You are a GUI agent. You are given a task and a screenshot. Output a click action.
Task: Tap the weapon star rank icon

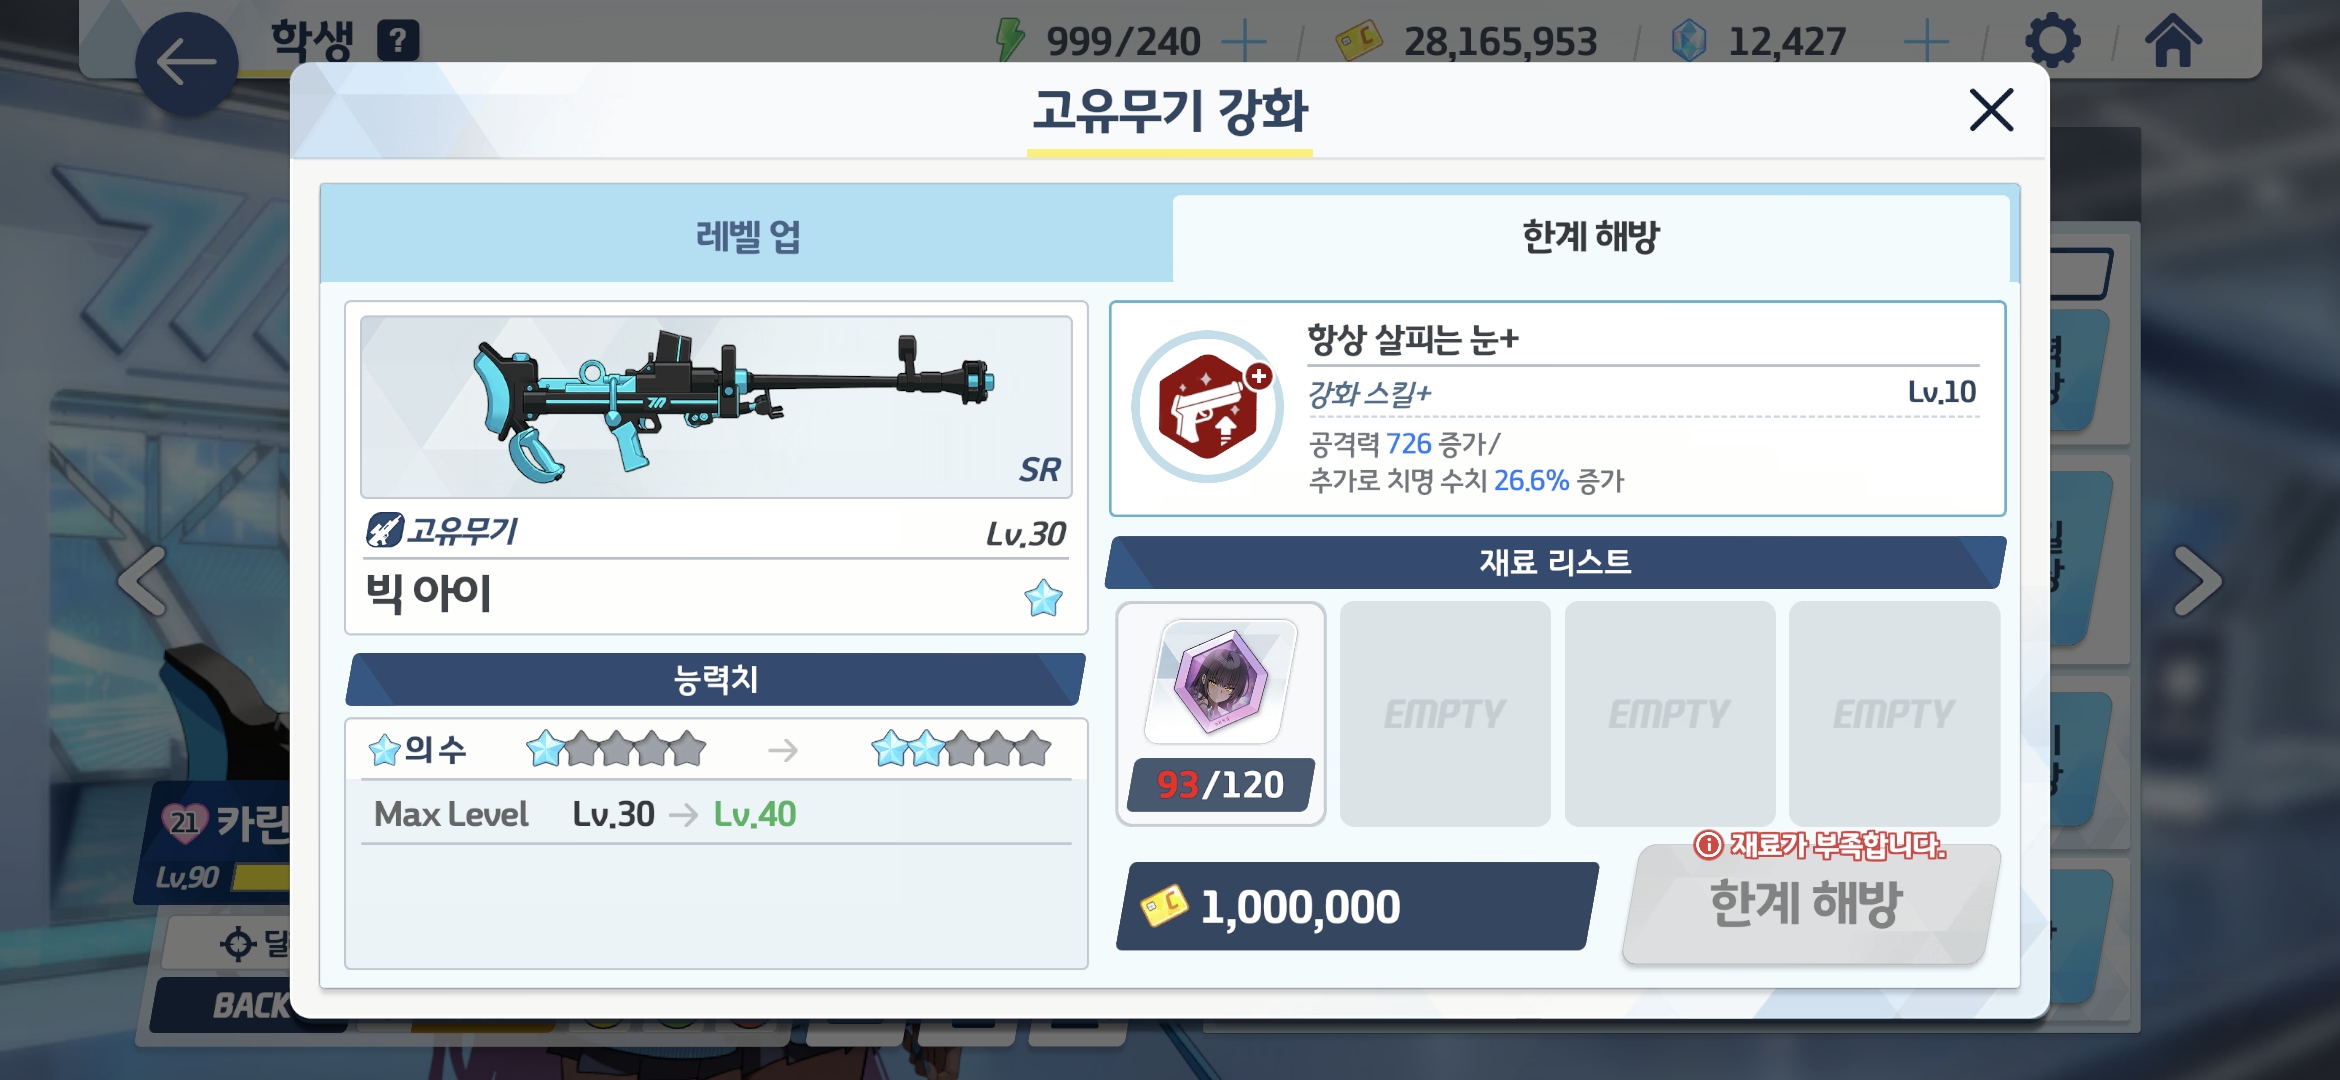tap(1043, 598)
